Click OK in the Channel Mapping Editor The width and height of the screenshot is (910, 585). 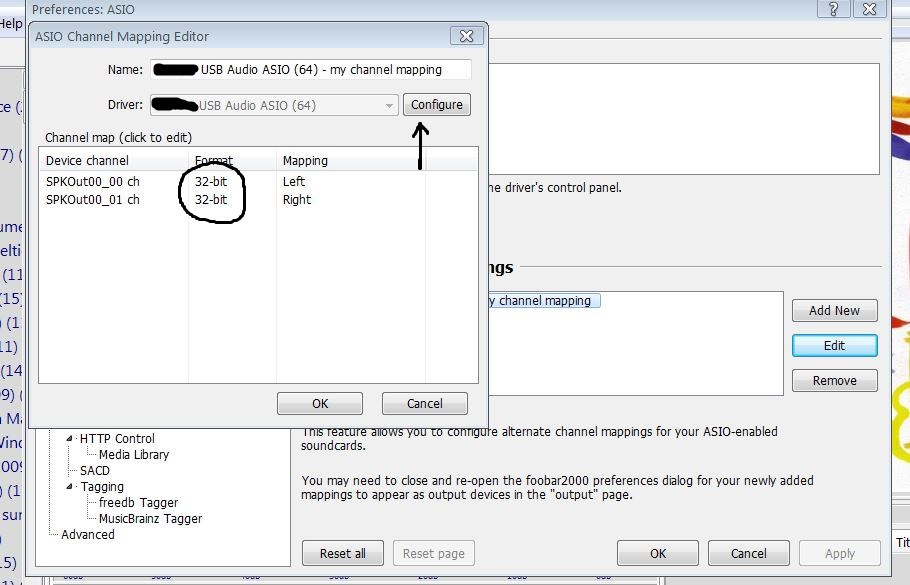click(x=320, y=403)
